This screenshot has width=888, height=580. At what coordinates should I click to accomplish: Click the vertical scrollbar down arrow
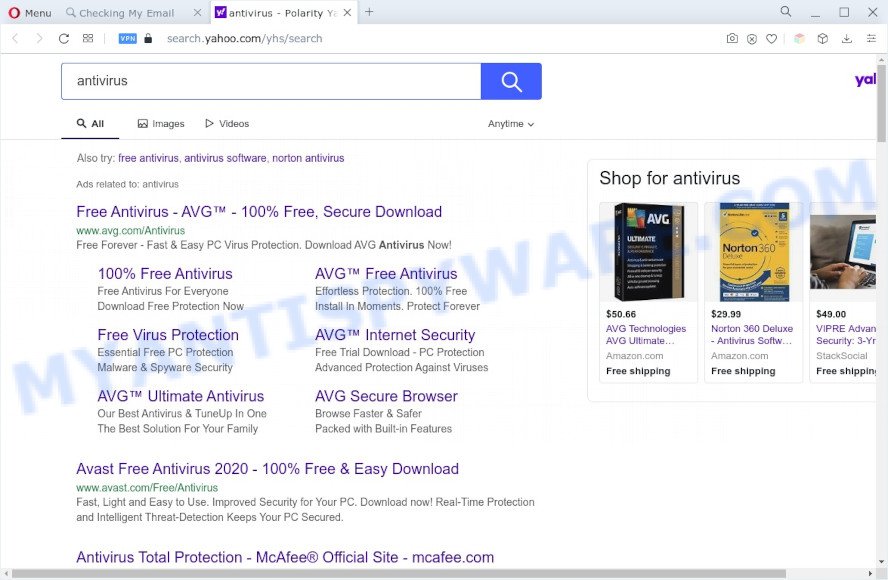882,562
